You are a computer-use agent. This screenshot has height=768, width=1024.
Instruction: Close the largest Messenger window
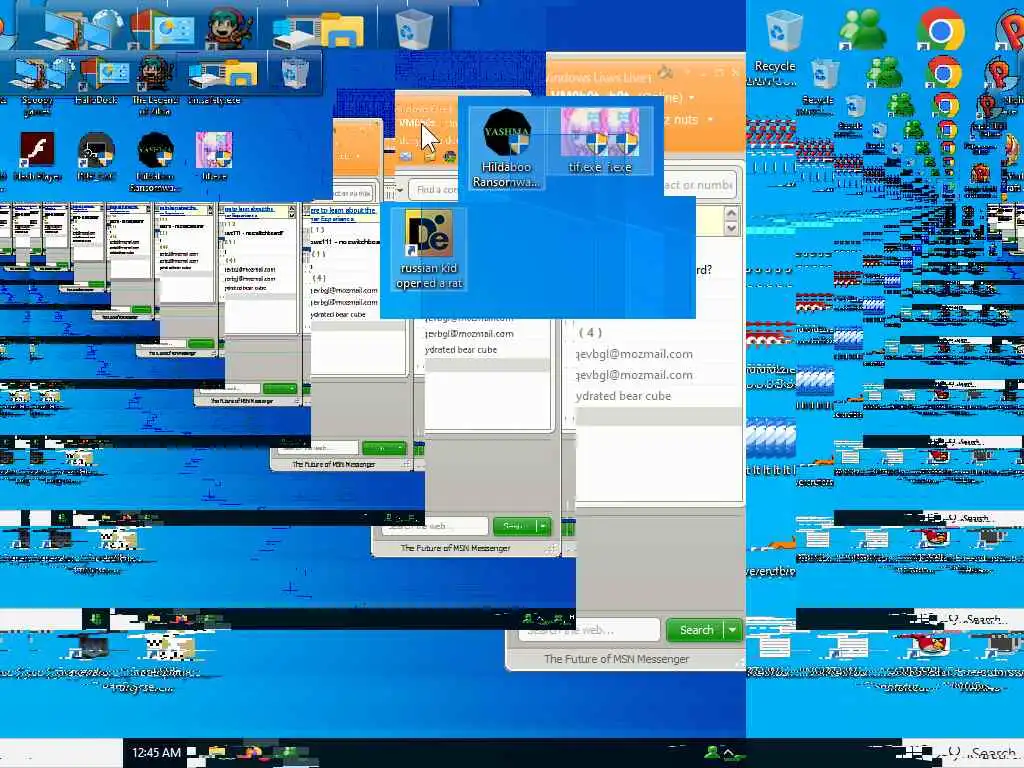point(736,71)
